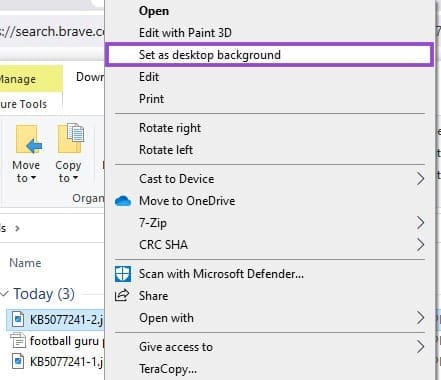Screen dimensions: 441x380
Task: Open the 7-Zip submenu
Action: tap(269, 223)
